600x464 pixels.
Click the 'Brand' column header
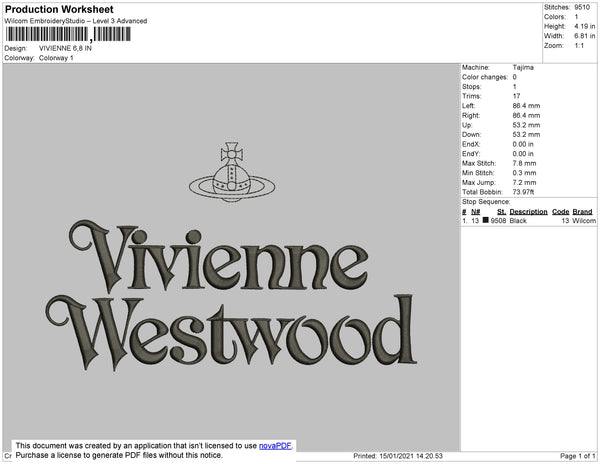coord(582,212)
